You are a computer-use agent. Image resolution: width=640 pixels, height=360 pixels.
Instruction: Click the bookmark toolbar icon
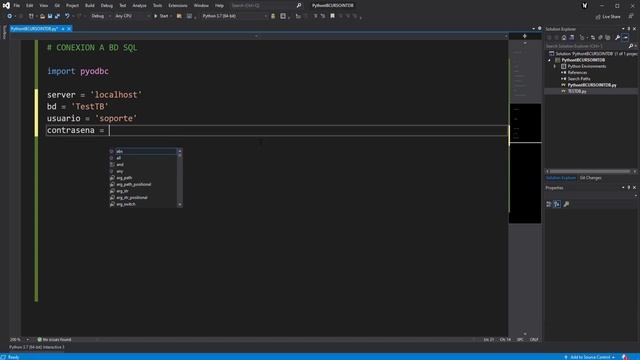(x=332, y=16)
